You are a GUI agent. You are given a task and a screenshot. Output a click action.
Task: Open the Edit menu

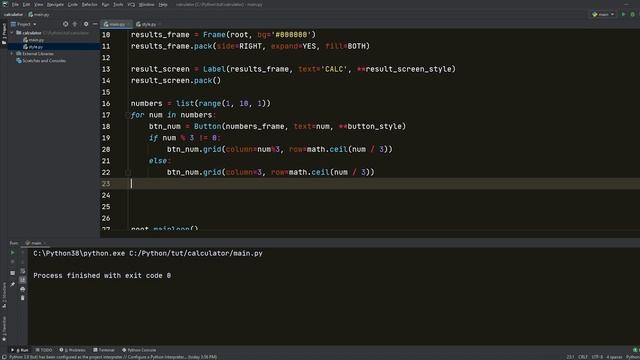(x=27, y=4)
